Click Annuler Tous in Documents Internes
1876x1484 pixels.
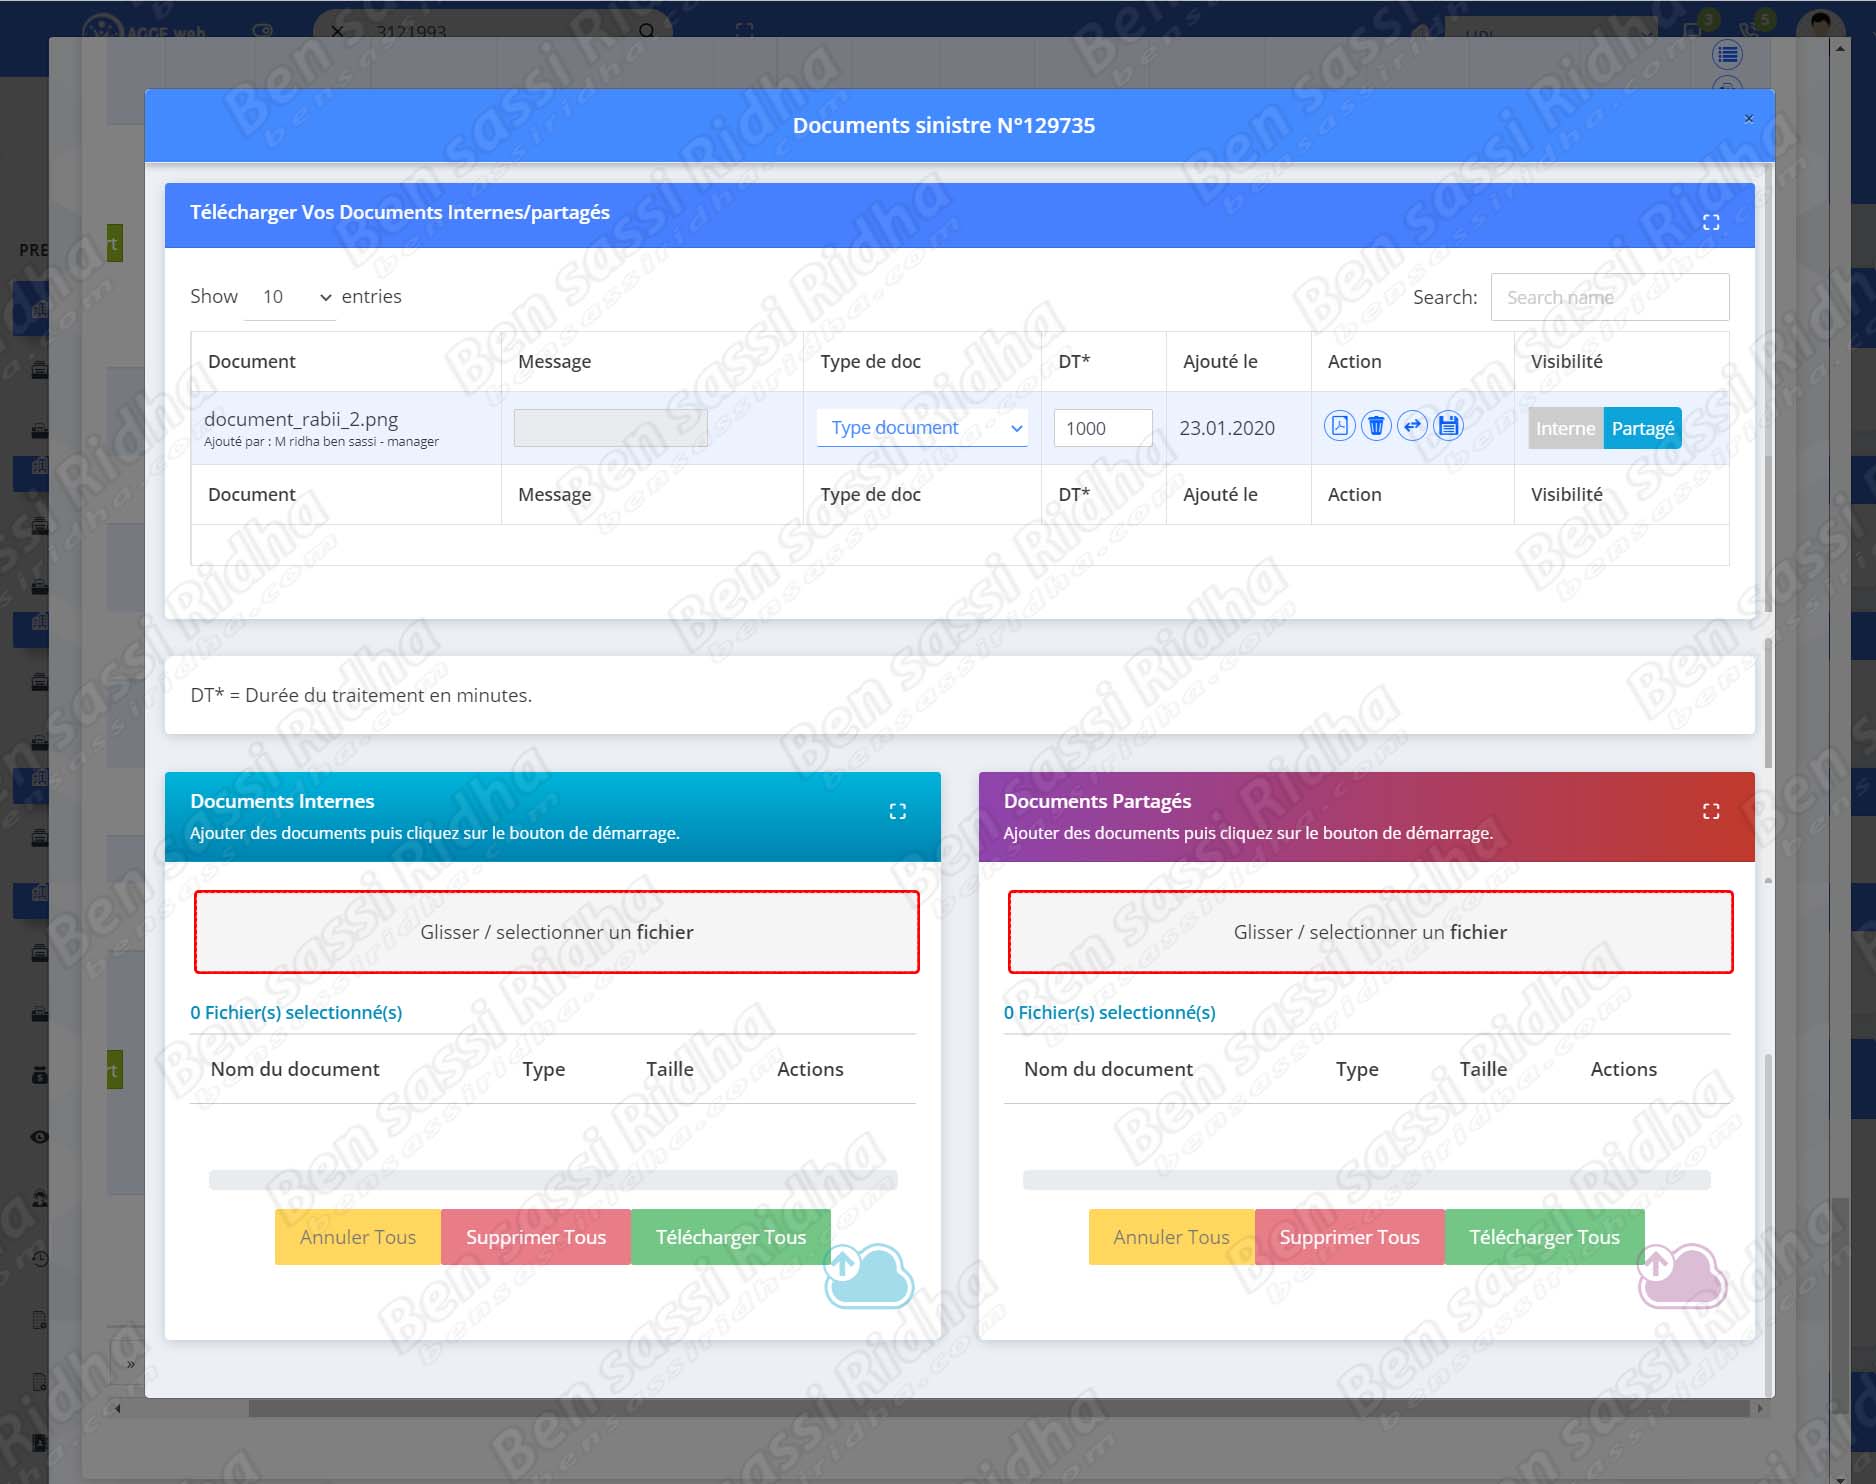click(x=358, y=1237)
